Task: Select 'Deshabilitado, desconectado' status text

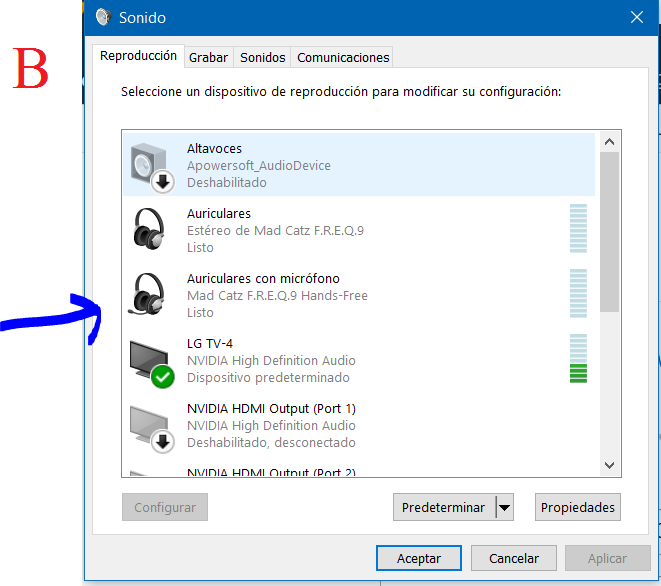Action: [x=271, y=442]
